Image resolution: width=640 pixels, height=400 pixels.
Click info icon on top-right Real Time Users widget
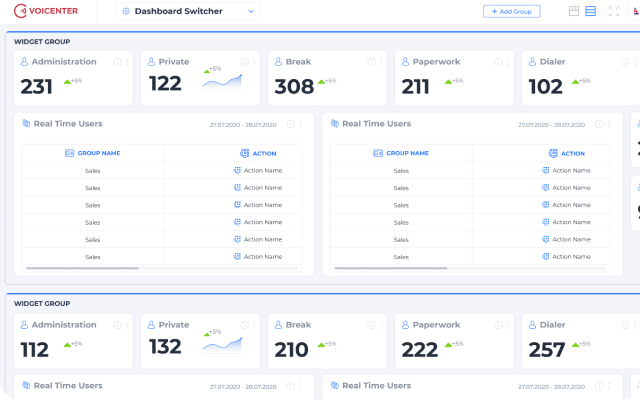click(x=599, y=124)
